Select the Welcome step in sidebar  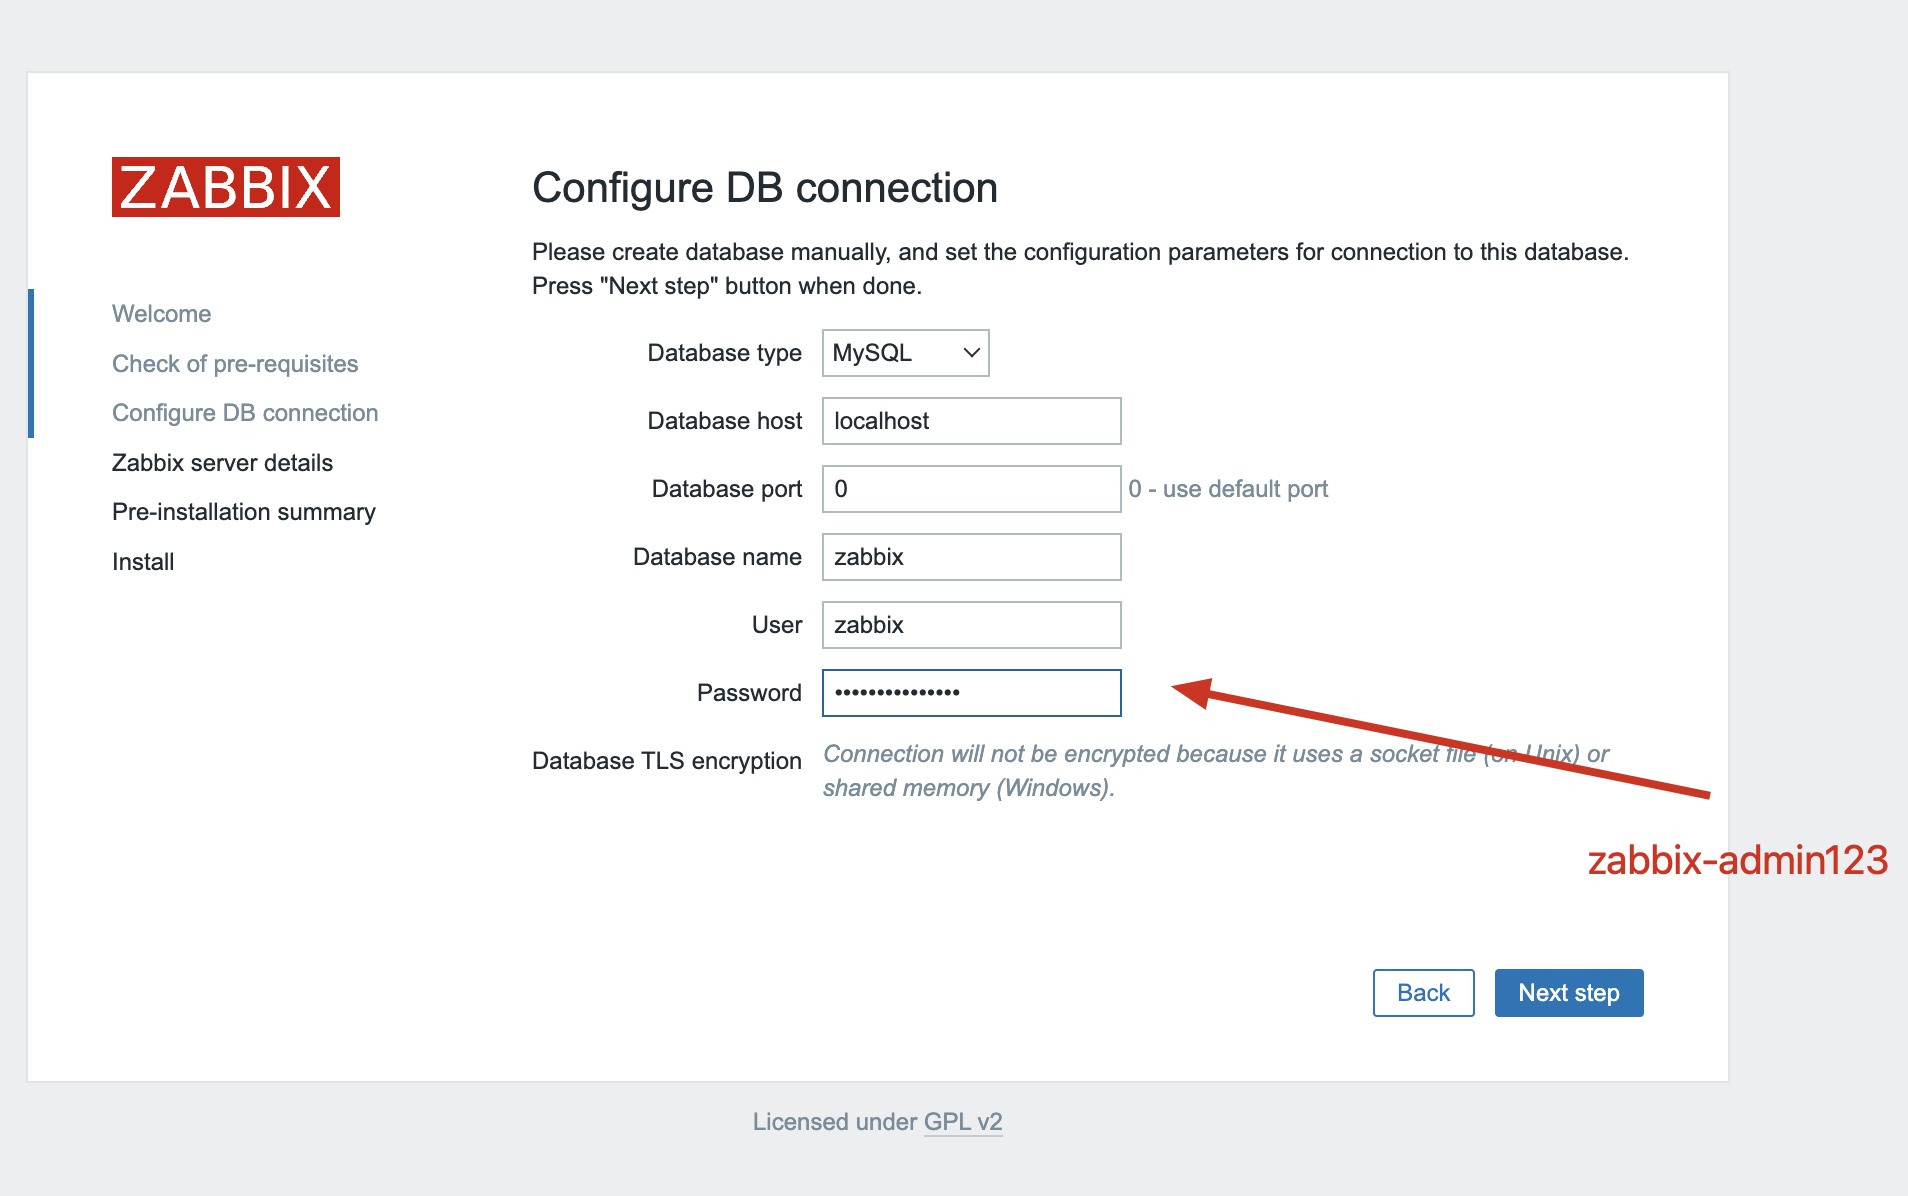tap(162, 314)
